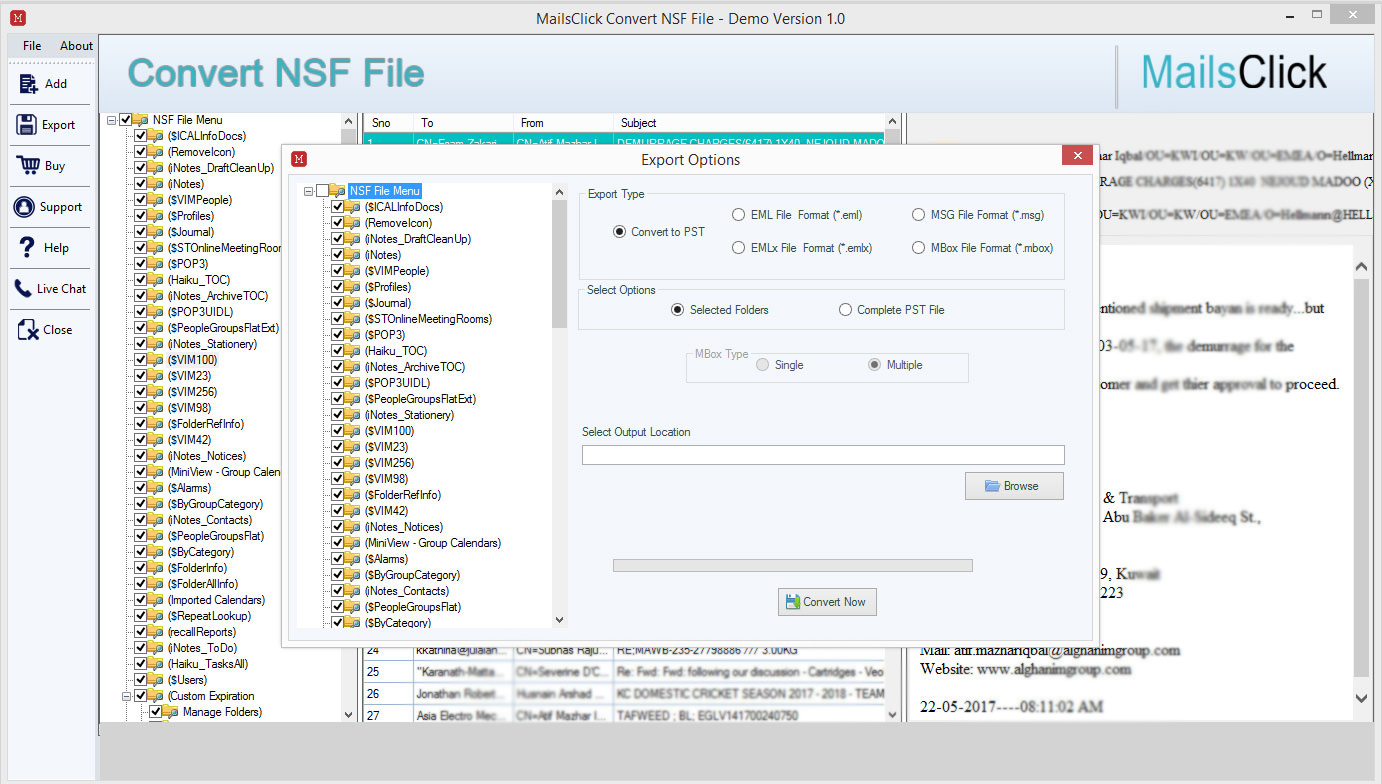
Task: Sort by From column header
Action: 563,123
